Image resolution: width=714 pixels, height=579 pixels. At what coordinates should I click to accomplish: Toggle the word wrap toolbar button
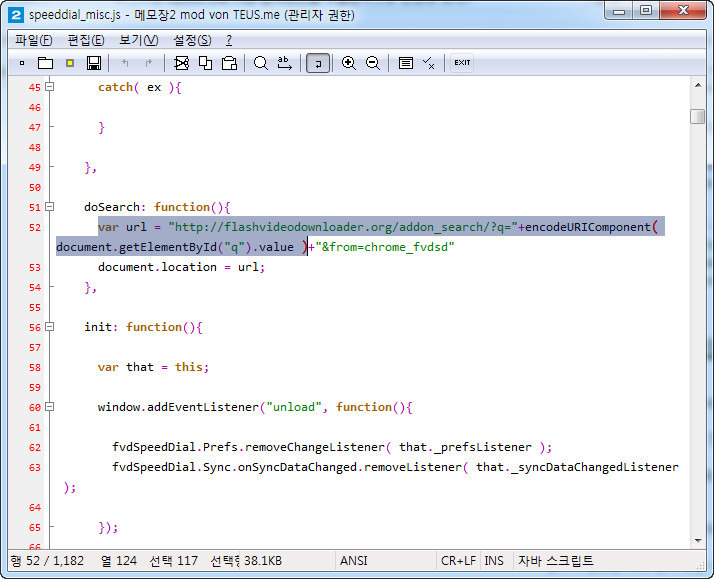click(317, 63)
